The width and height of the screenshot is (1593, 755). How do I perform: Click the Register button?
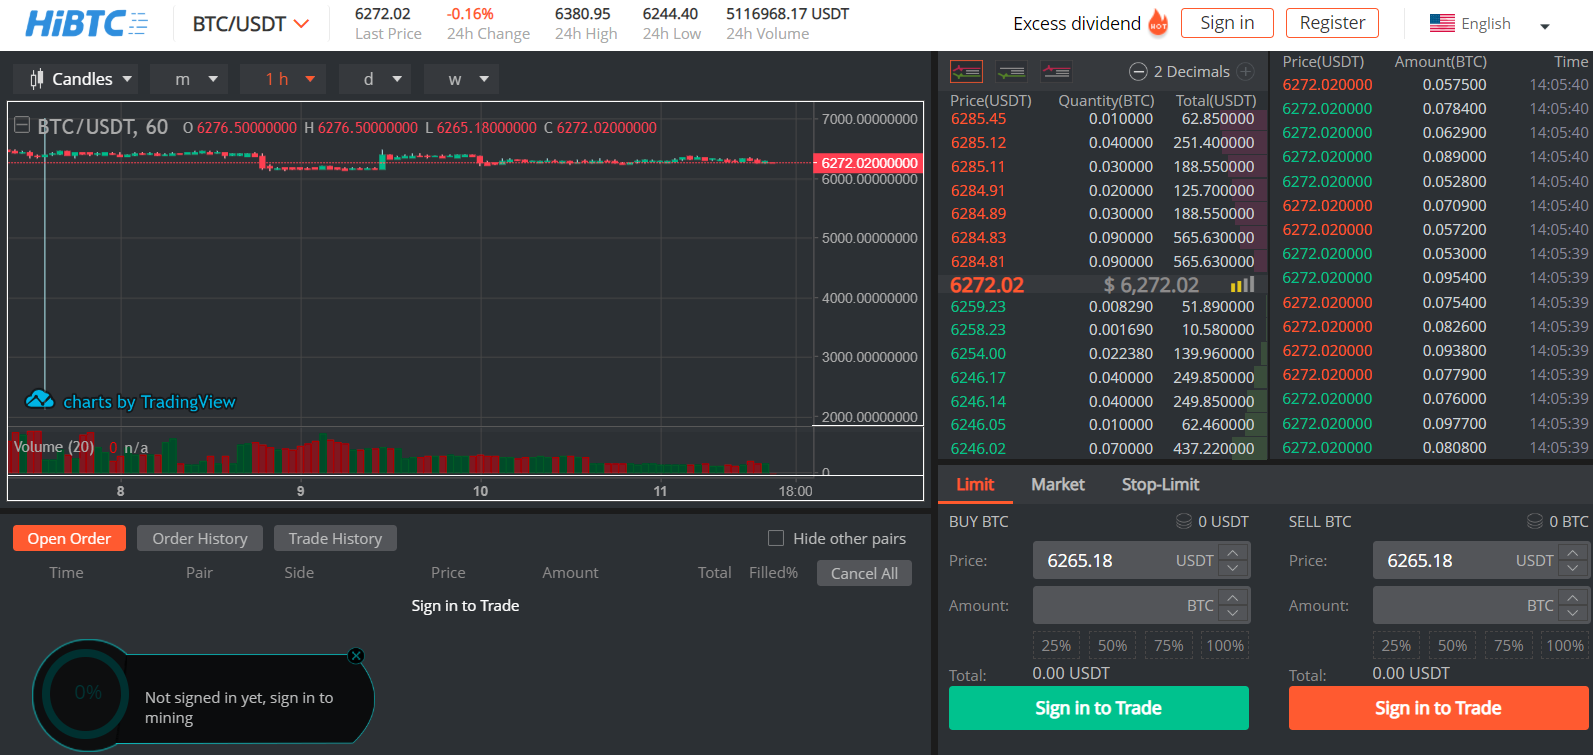1332,23
